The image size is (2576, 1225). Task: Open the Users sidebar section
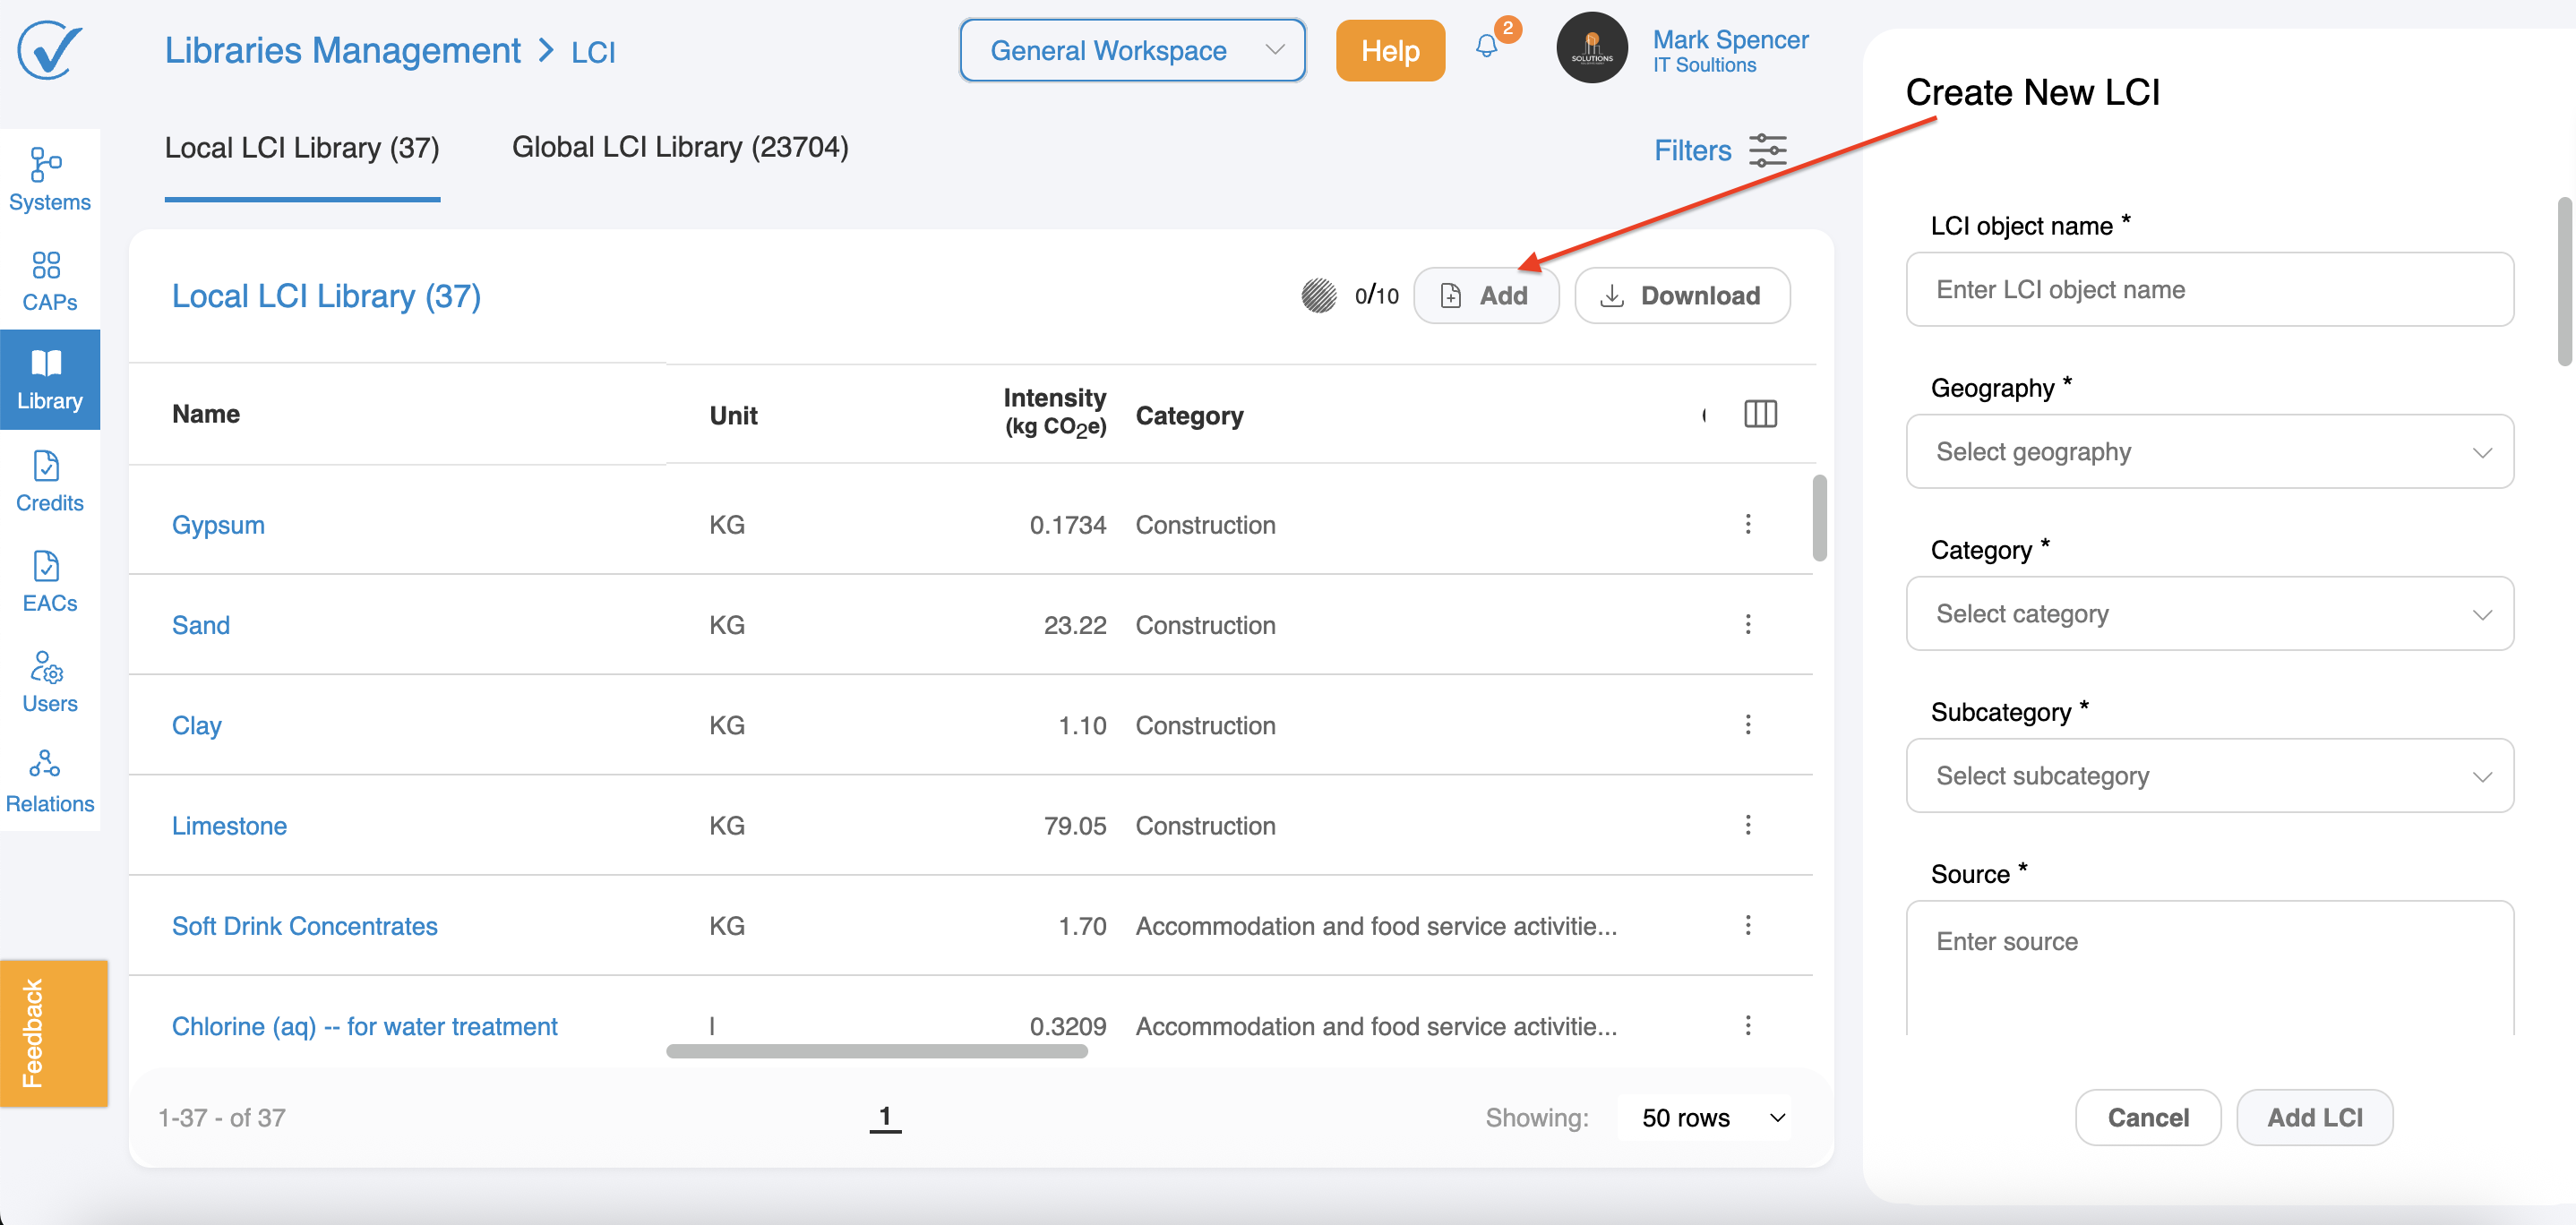coord(49,682)
